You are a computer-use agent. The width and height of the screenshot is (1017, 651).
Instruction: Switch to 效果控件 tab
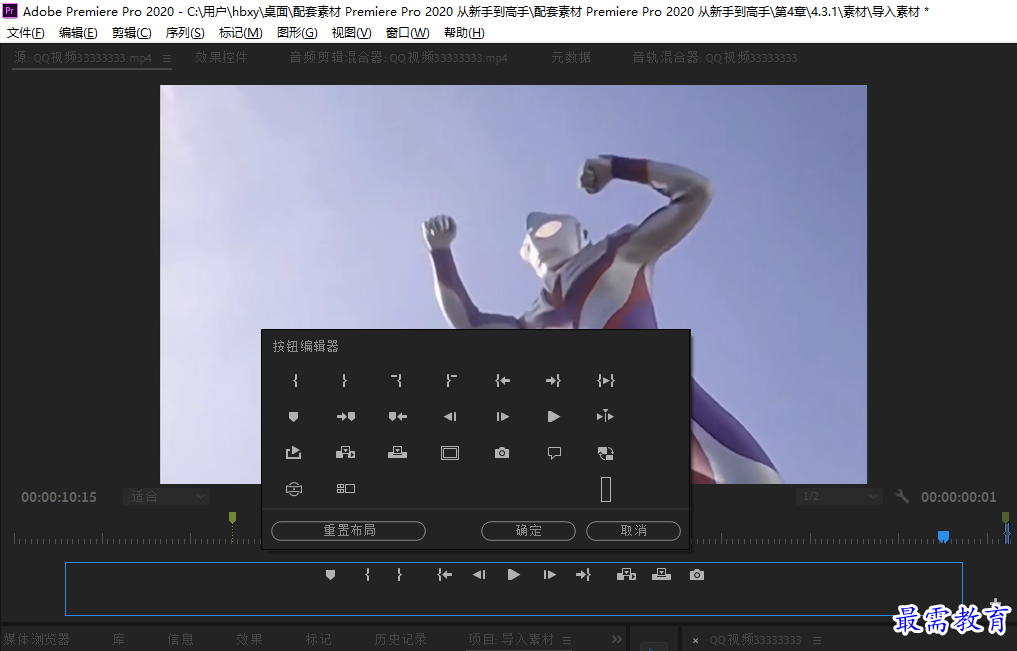pyautogui.click(x=221, y=58)
